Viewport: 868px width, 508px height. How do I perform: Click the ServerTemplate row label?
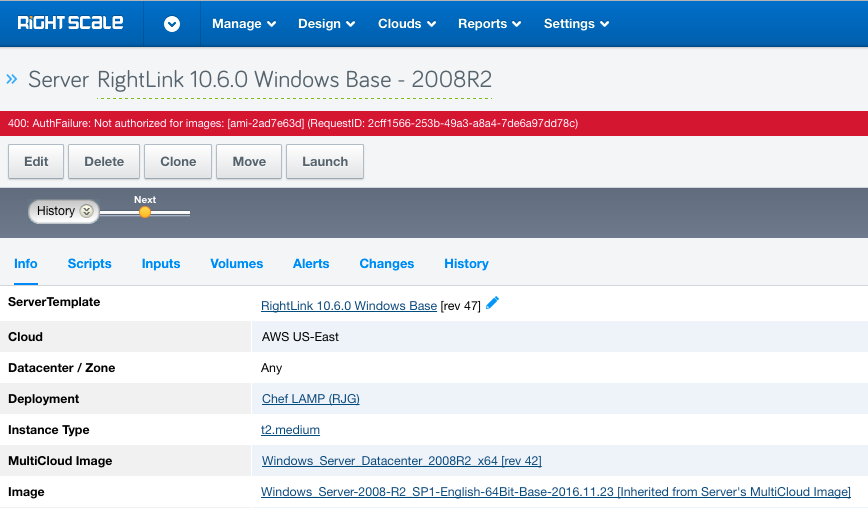[x=54, y=302]
